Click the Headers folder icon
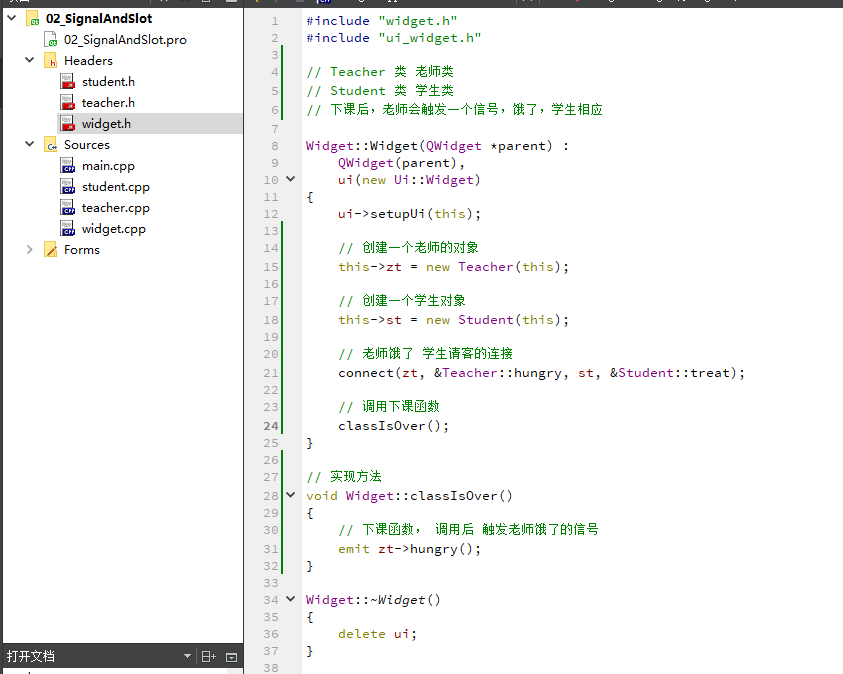Image resolution: width=843 pixels, height=674 pixels. (51, 61)
